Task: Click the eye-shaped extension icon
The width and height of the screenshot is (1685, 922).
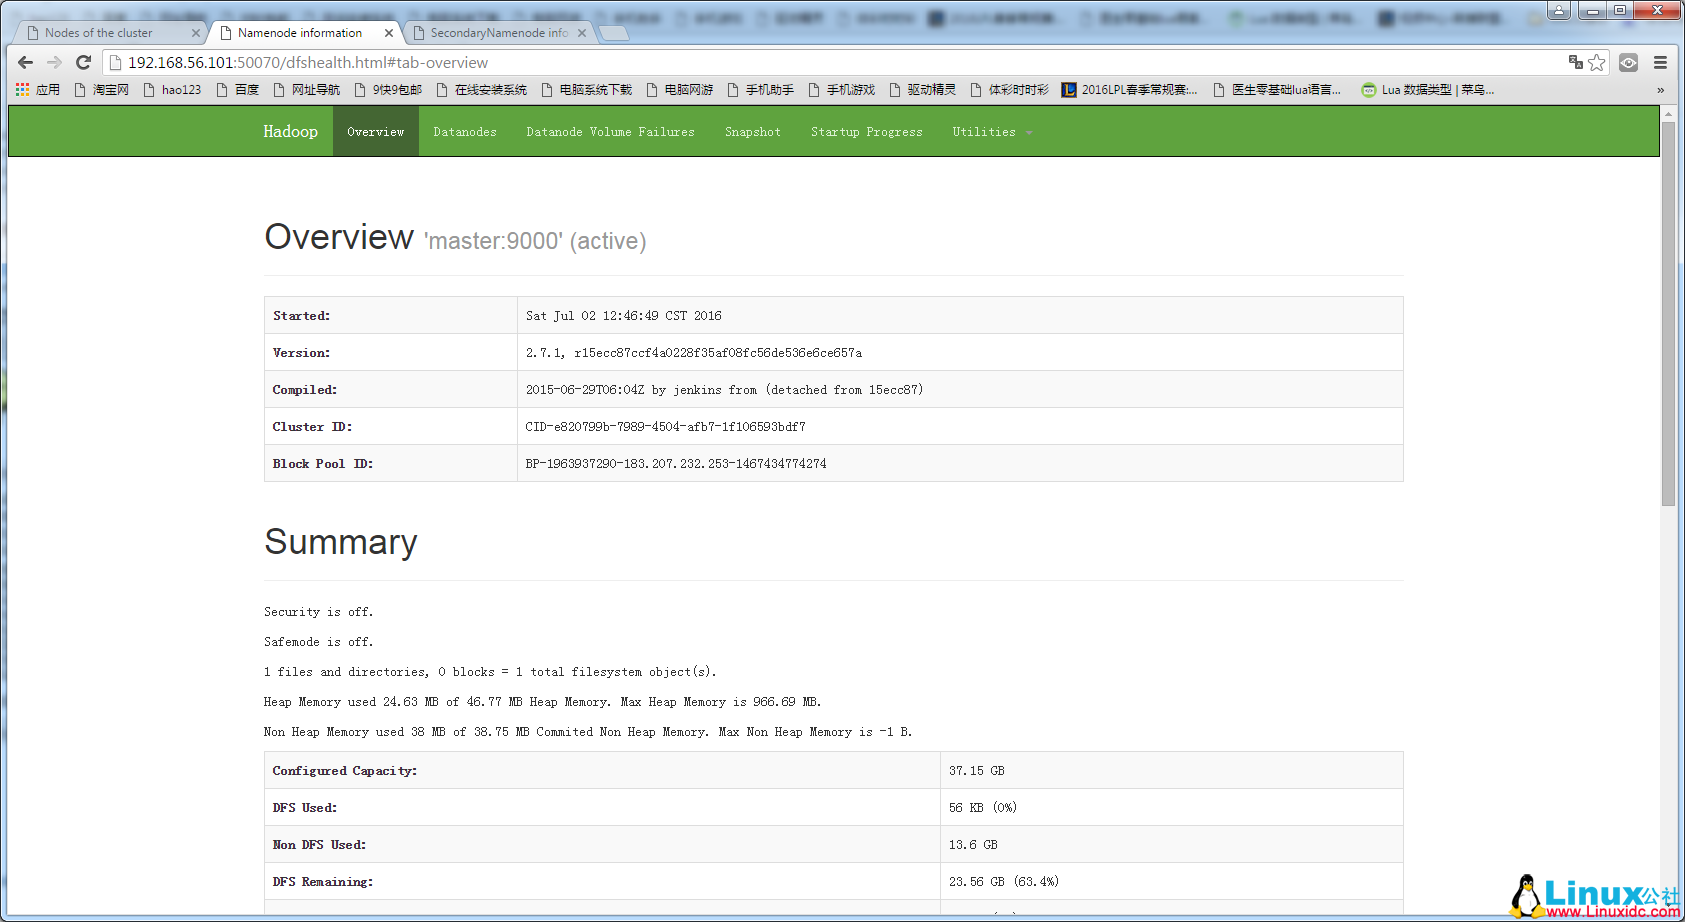Action: click(1628, 62)
